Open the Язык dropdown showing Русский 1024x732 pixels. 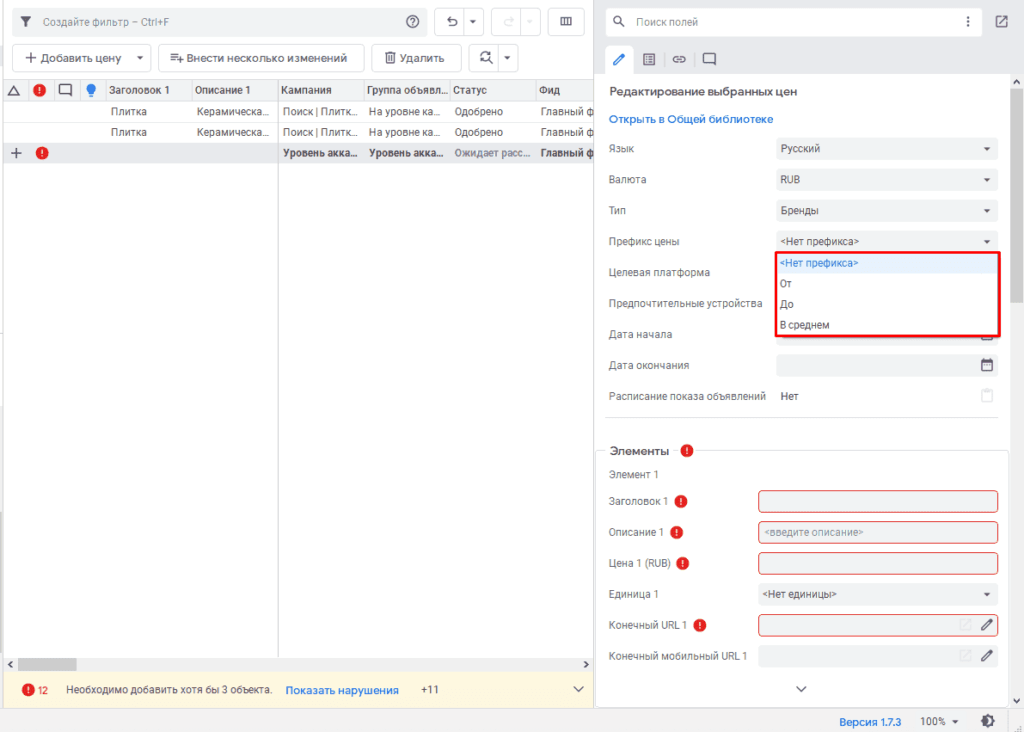pos(886,149)
